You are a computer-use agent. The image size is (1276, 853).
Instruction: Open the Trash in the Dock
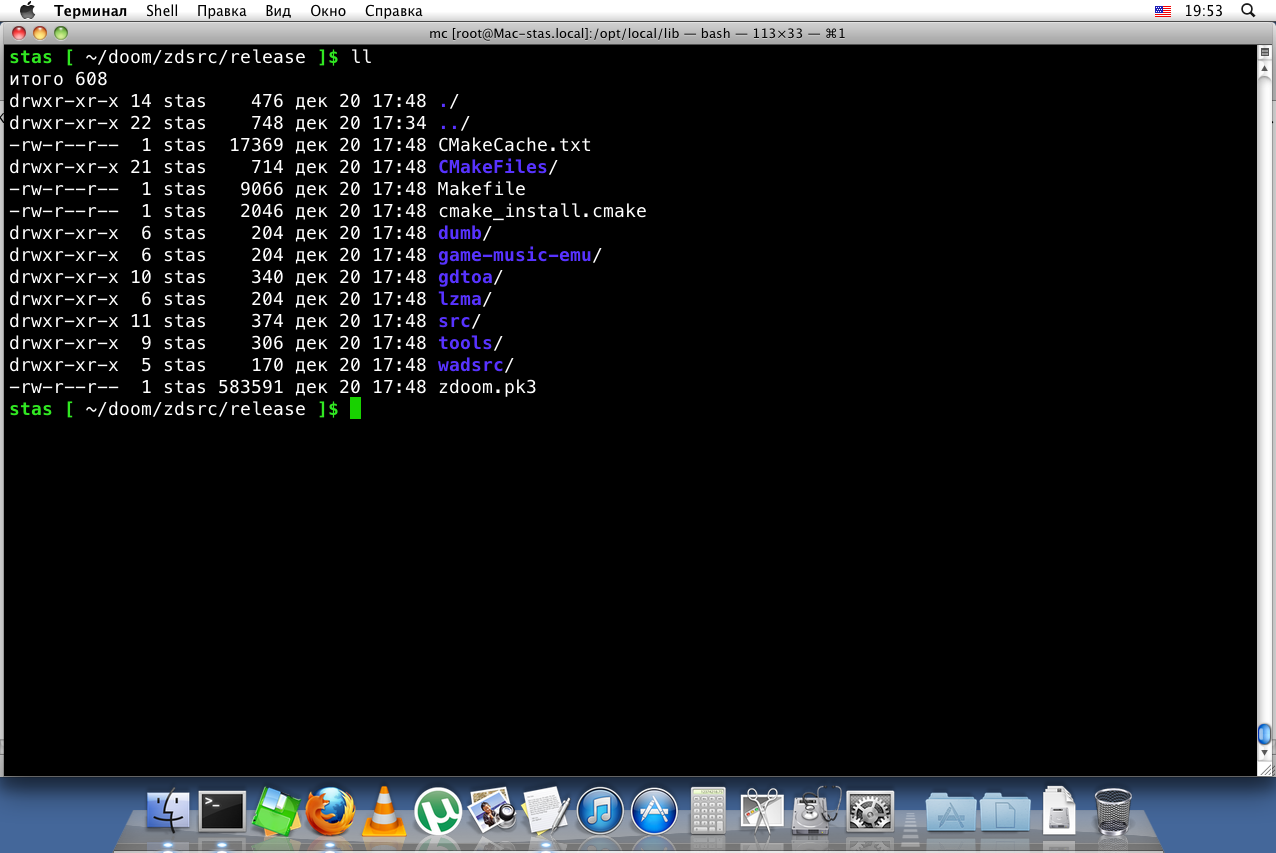[x=1113, y=809]
